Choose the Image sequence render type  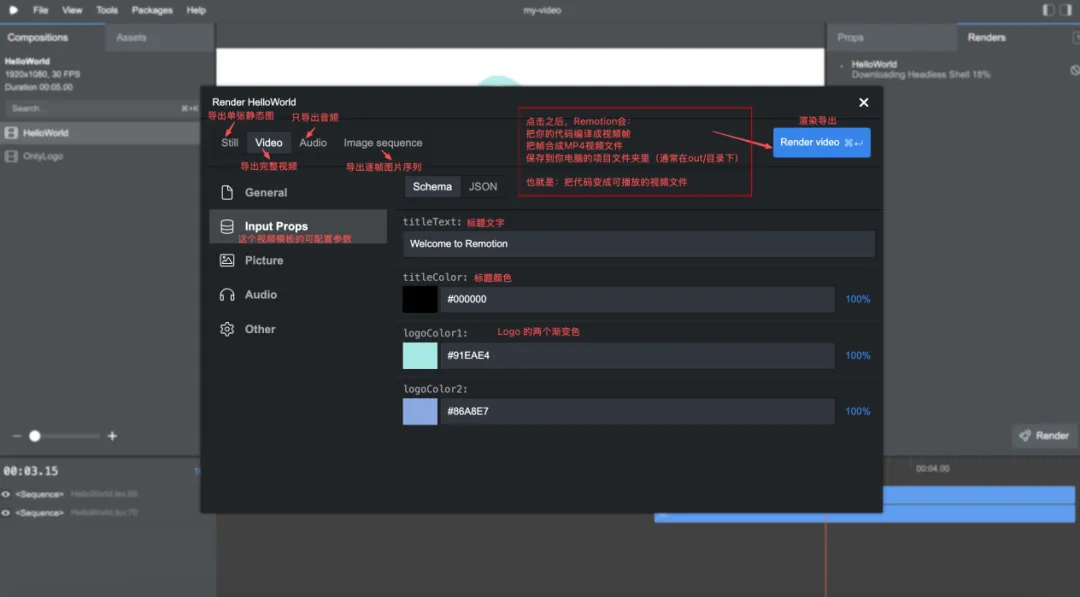coord(383,143)
